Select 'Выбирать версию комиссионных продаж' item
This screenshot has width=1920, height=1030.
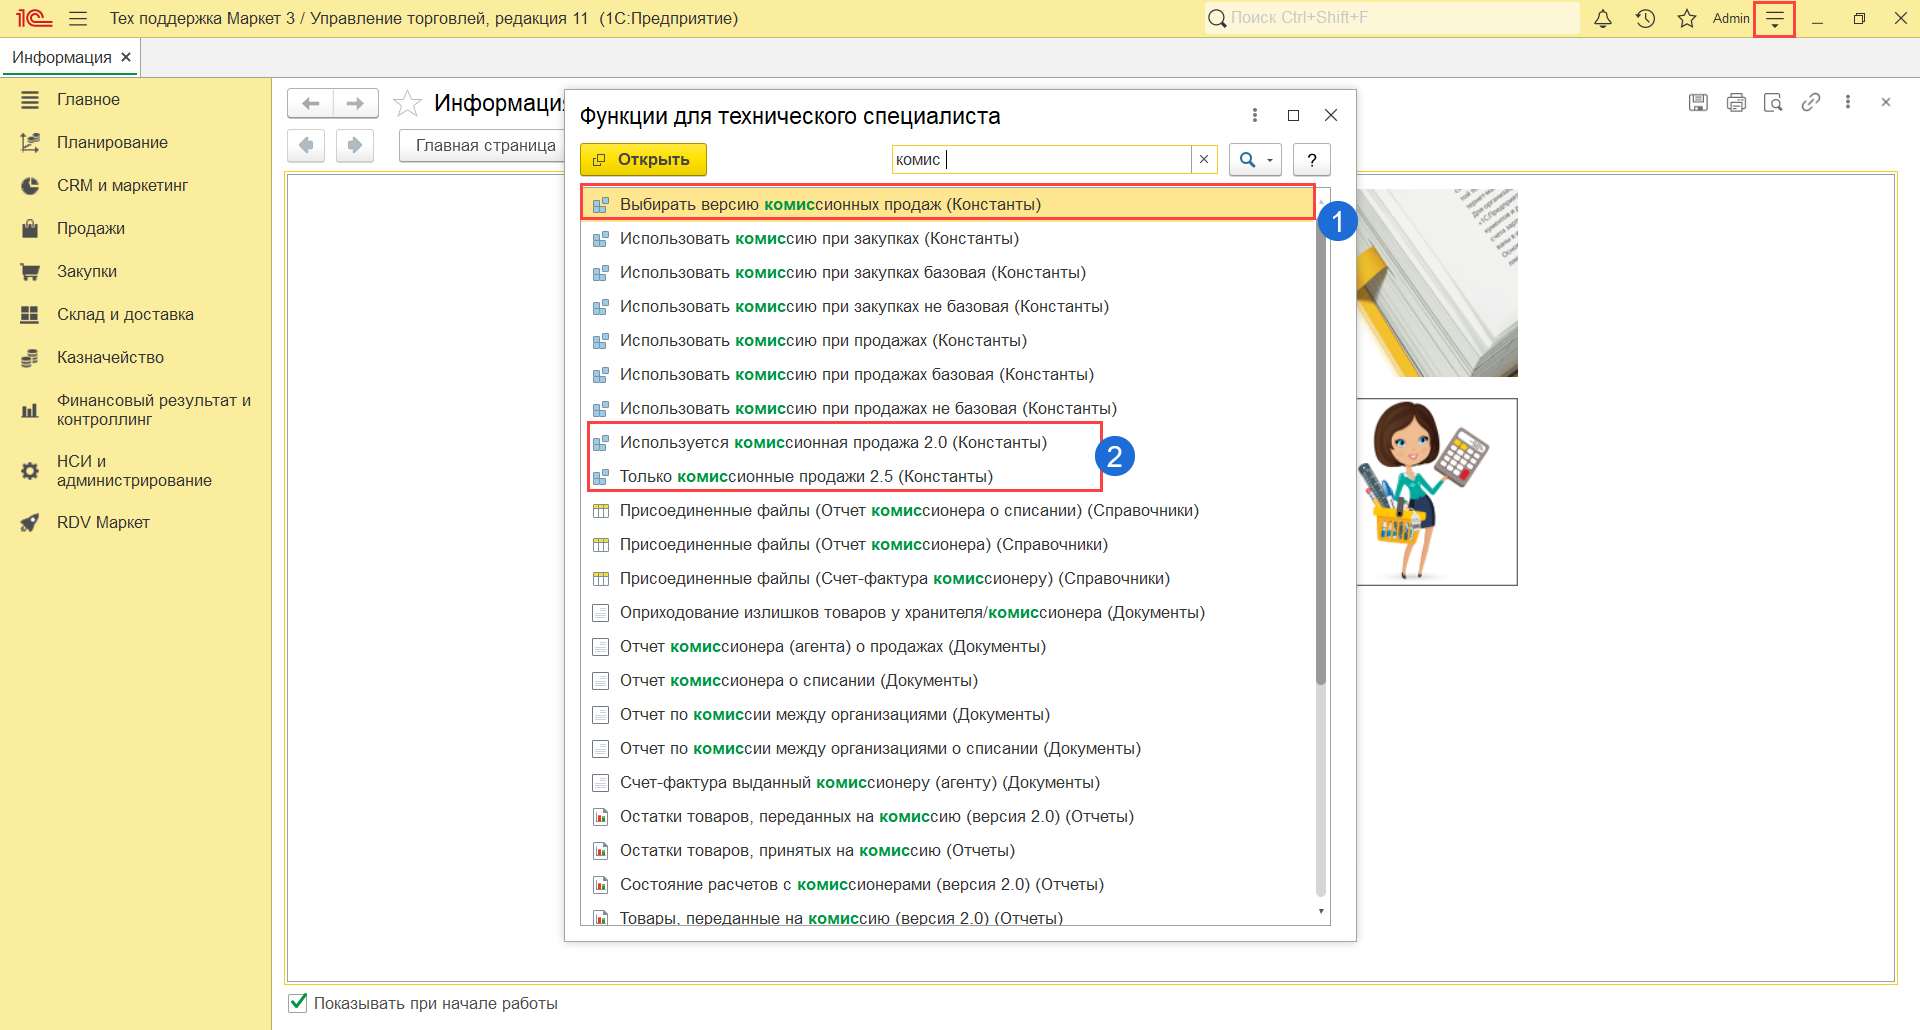point(830,205)
